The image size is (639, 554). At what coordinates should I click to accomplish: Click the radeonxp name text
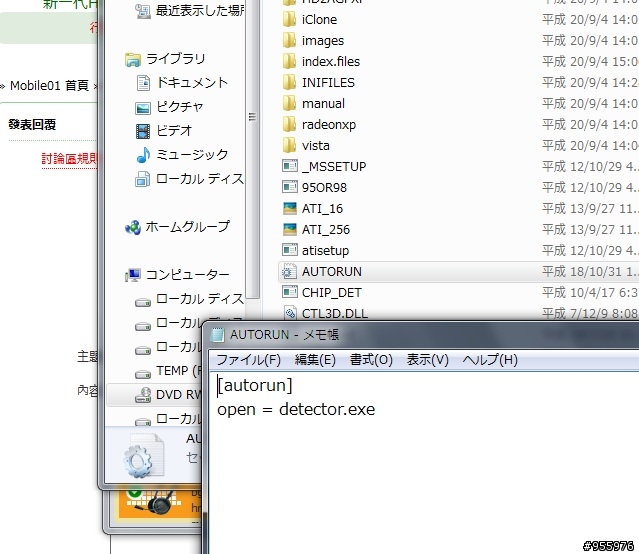click(329, 125)
